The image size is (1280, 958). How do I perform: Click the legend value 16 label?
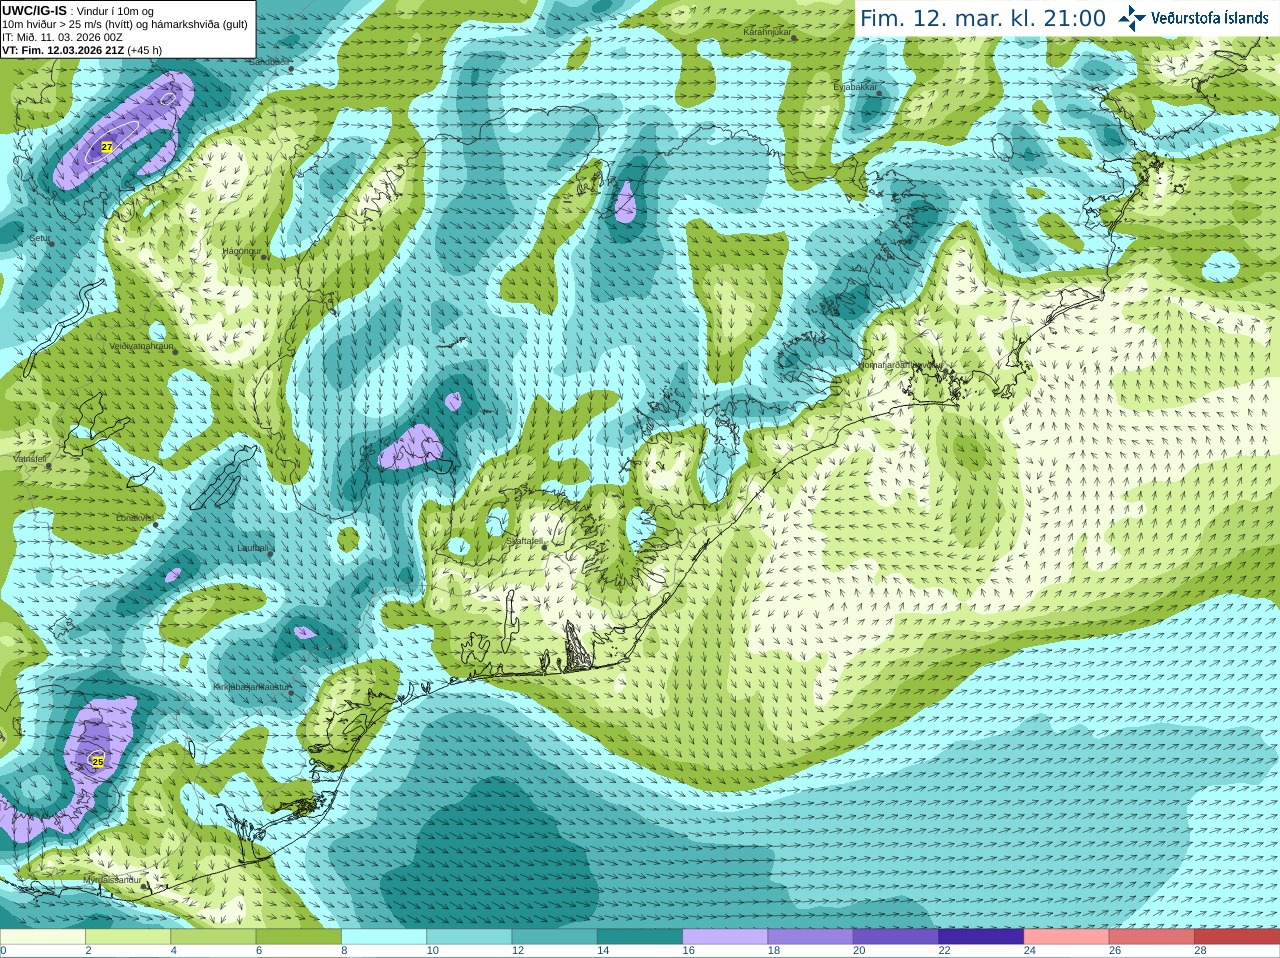pos(688,951)
